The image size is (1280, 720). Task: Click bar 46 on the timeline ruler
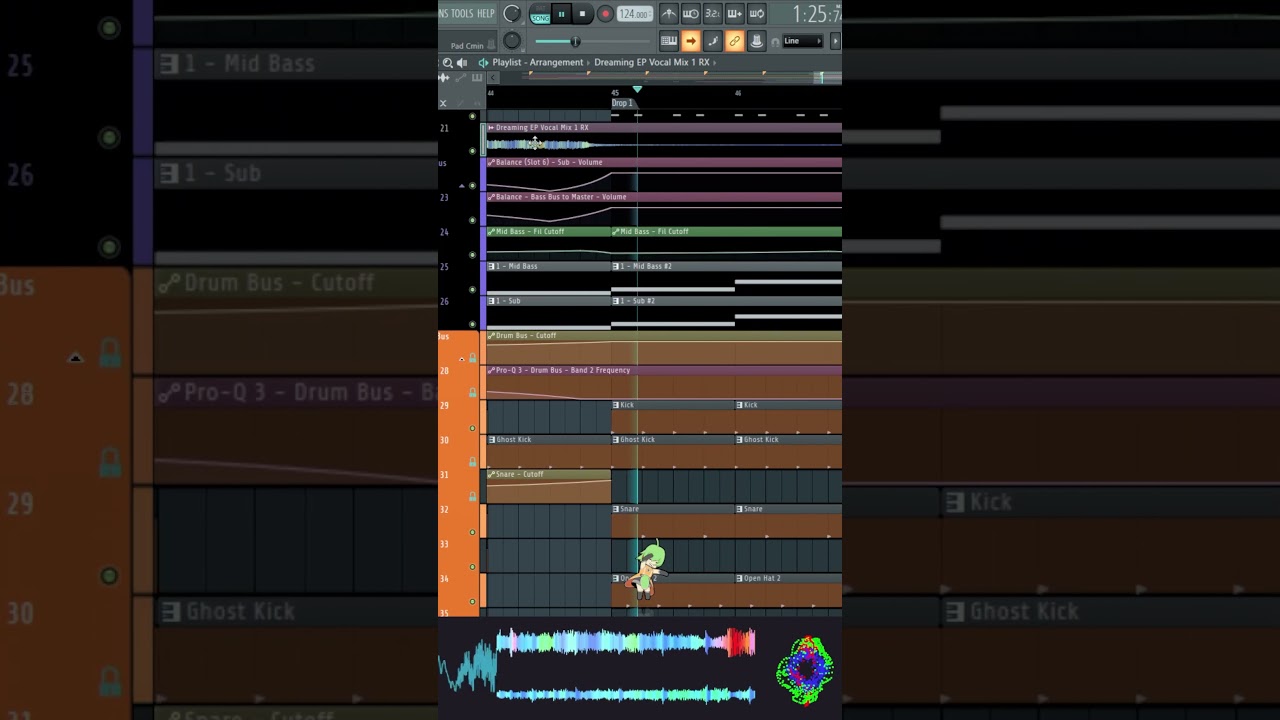pyautogui.click(x=738, y=93)
